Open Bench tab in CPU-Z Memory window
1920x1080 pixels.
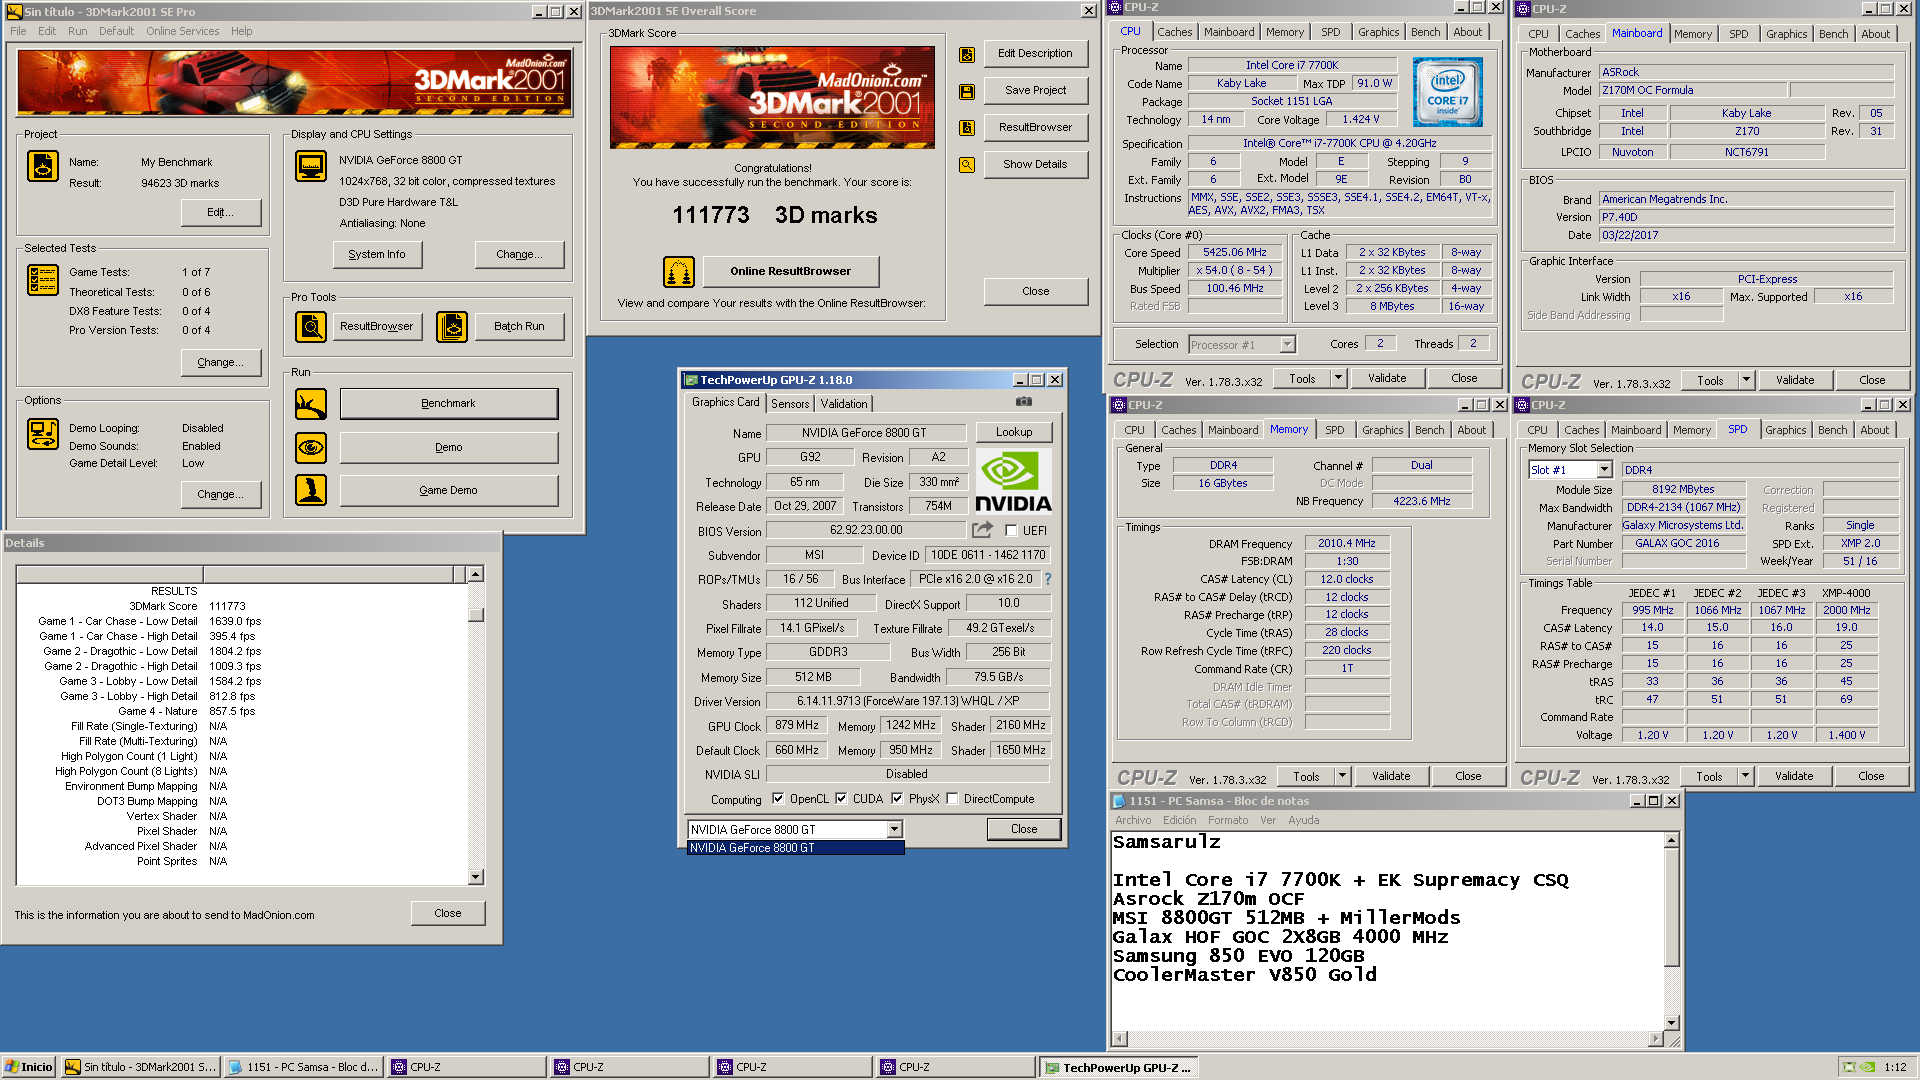click(x=1429, y=430)
